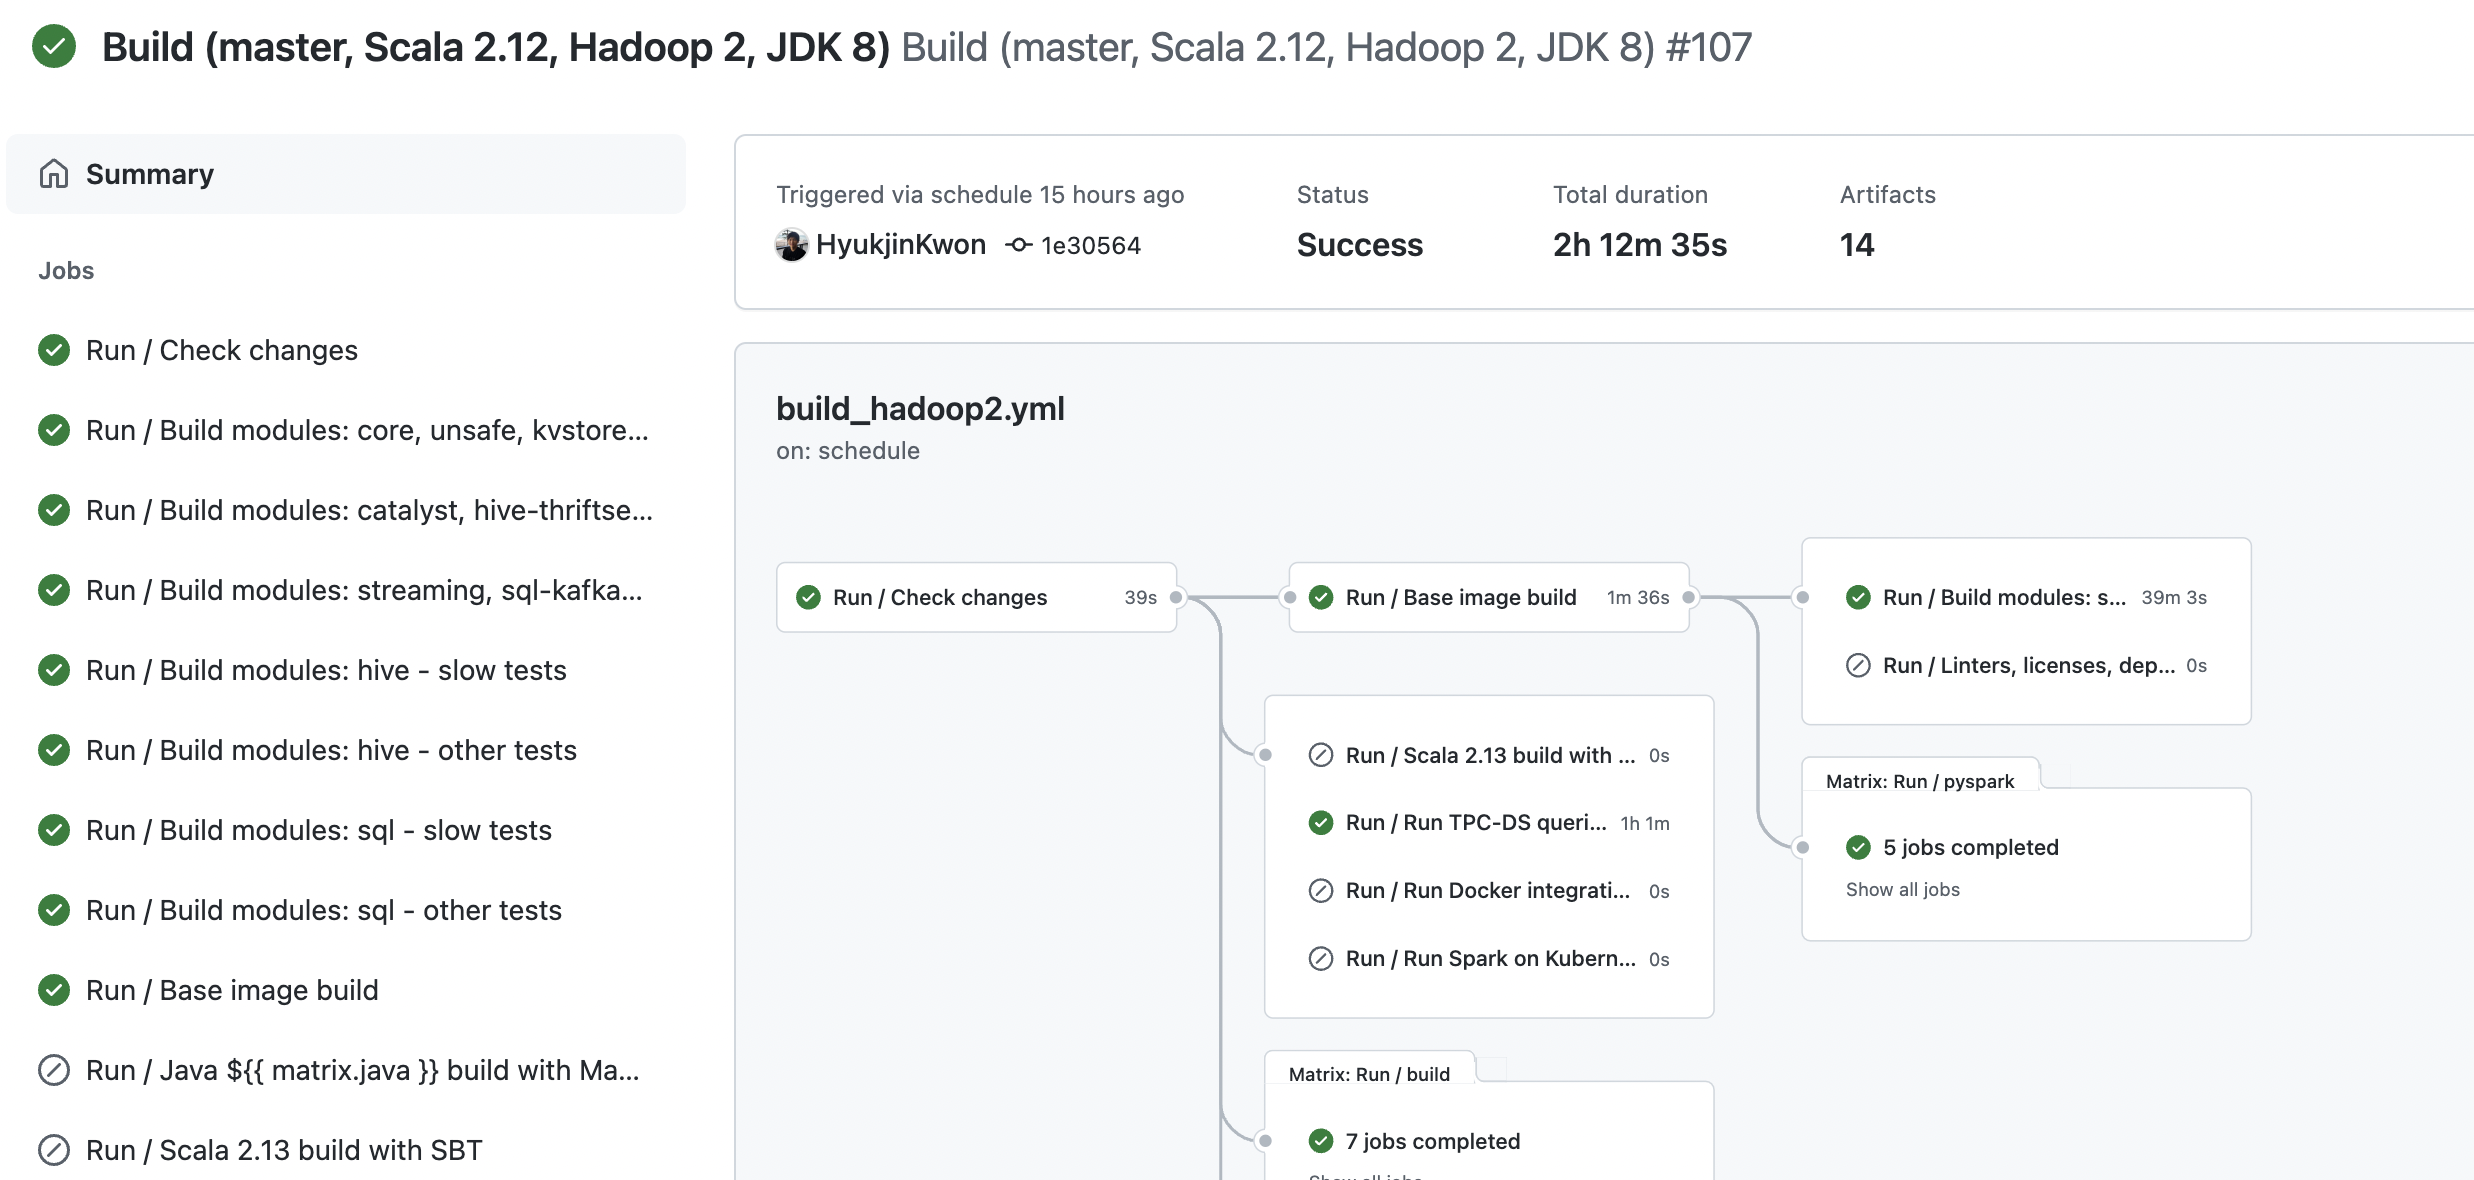This screenshot has height=1180, width=2474.
Task: Click success icon of Check changes graph node
Action: 808,598
